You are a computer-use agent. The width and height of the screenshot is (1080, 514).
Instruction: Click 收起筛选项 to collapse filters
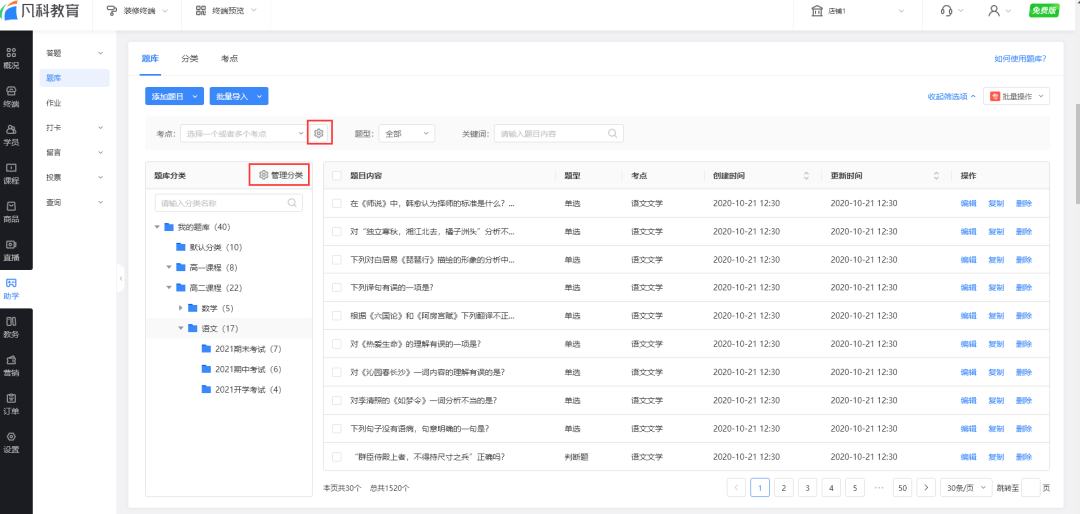tap(951, 96)
